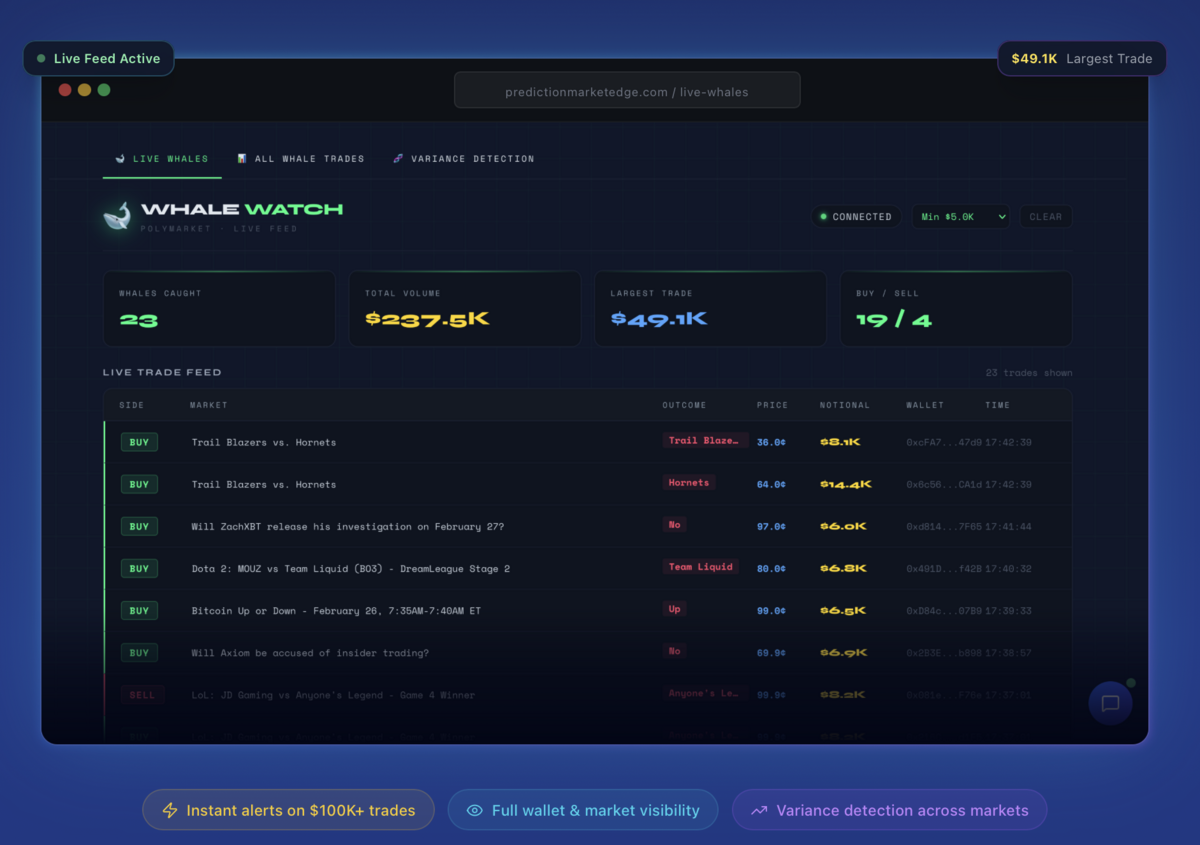Click LoL: JD Gaming vs Anyone's Legend market
This screenshot has height=845, width=1200.
pyautogui.click(x=333, y=695)
